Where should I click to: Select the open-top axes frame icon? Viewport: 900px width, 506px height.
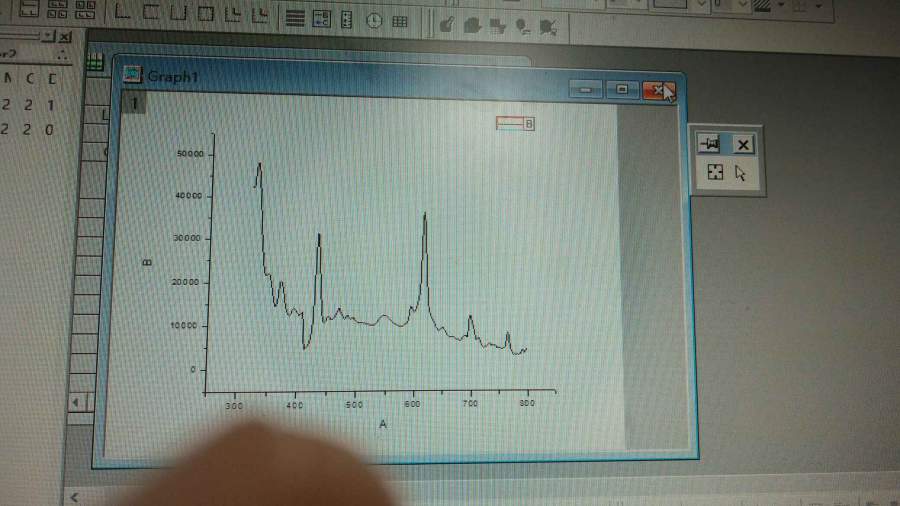tap(179, 12)
